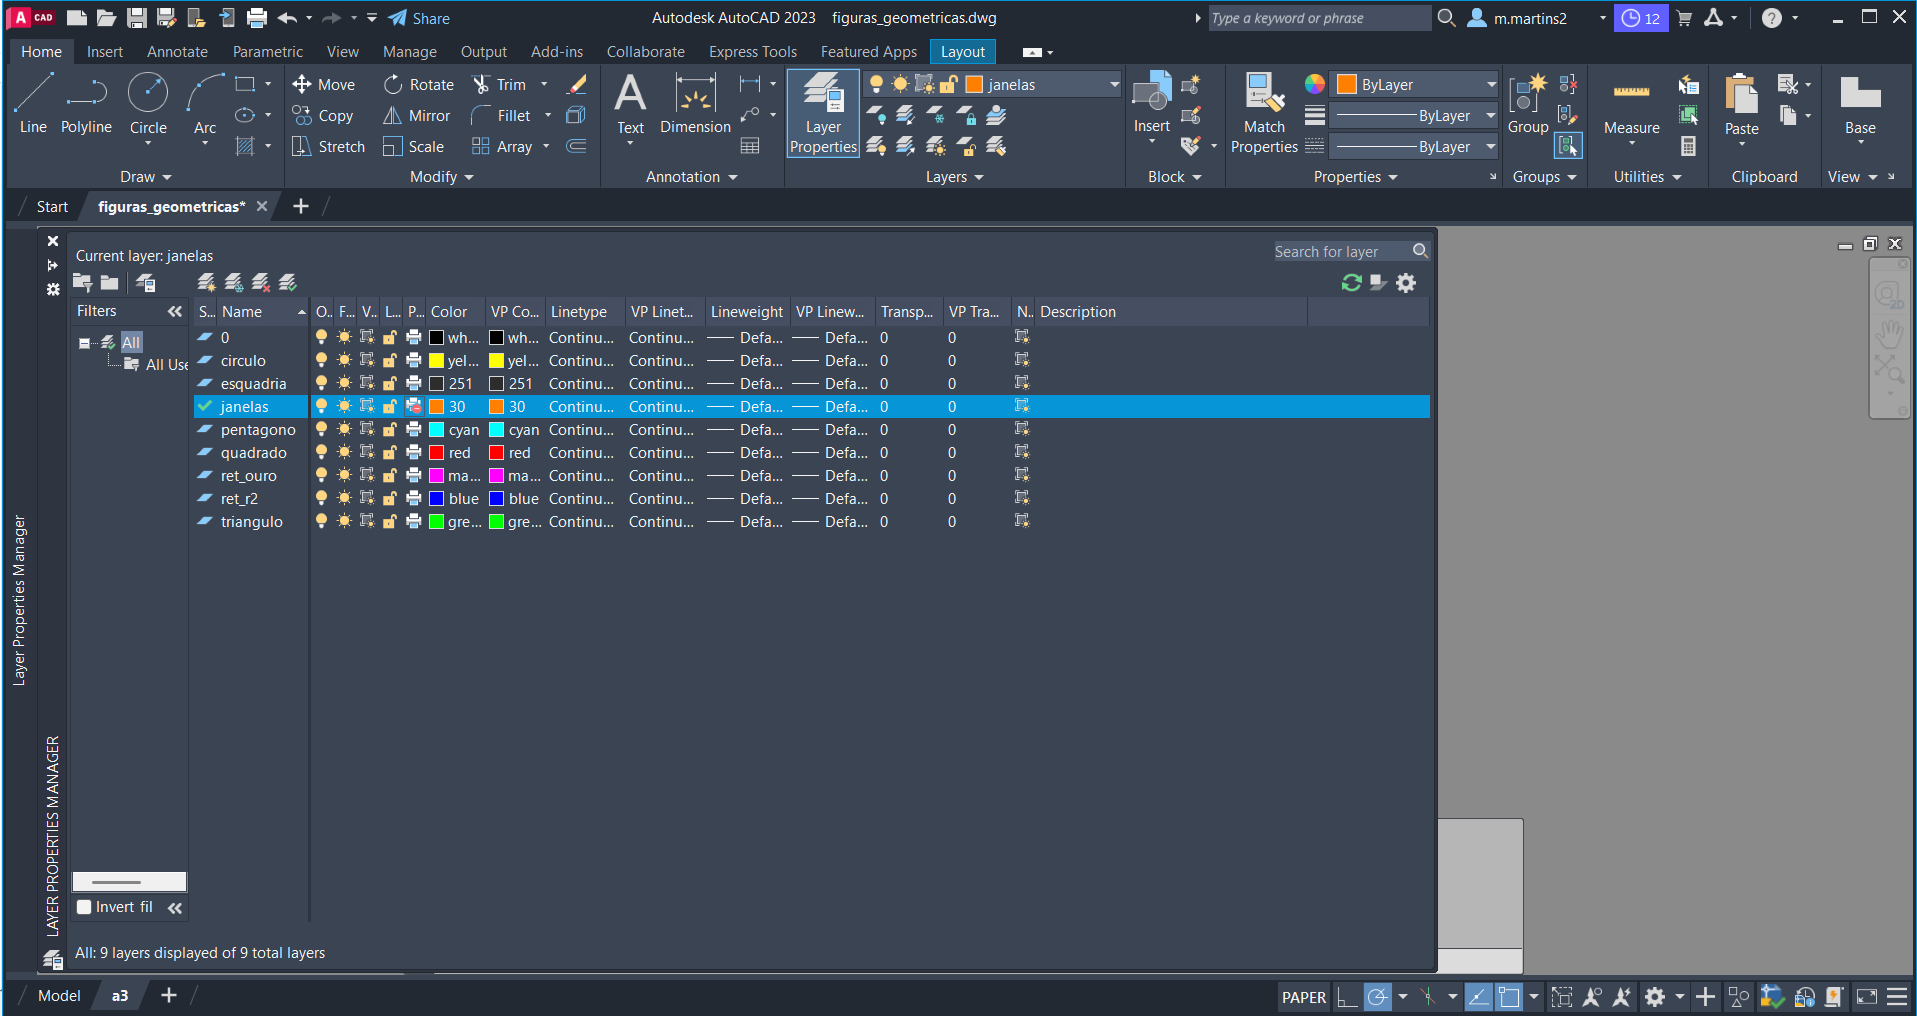Expand the Modify panel
This screenshot has width=1917, height=1016.
click(442, 177)
